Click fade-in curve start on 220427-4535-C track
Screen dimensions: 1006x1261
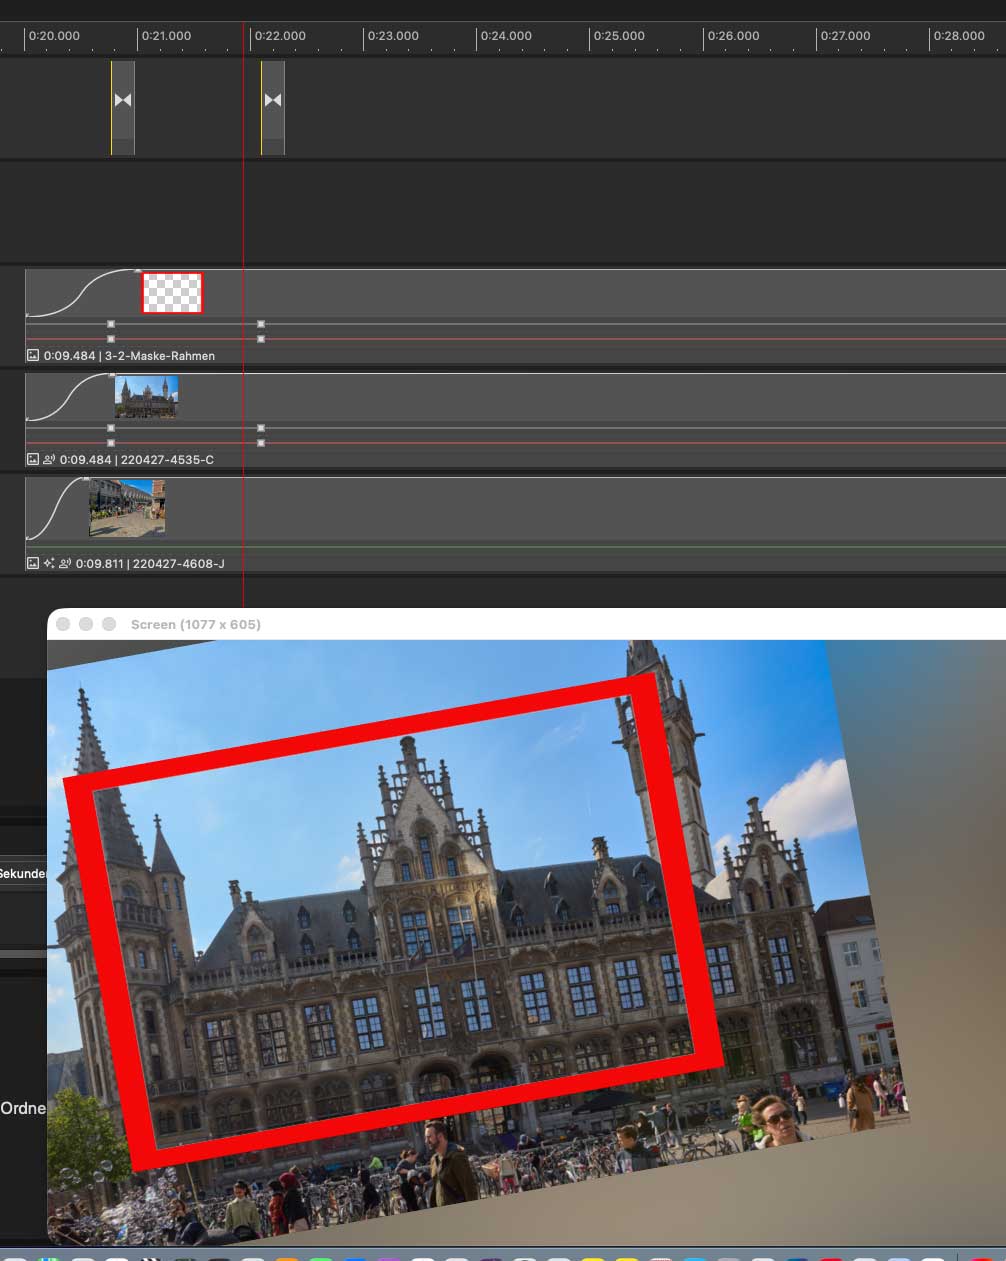click(x=28, y=419)
